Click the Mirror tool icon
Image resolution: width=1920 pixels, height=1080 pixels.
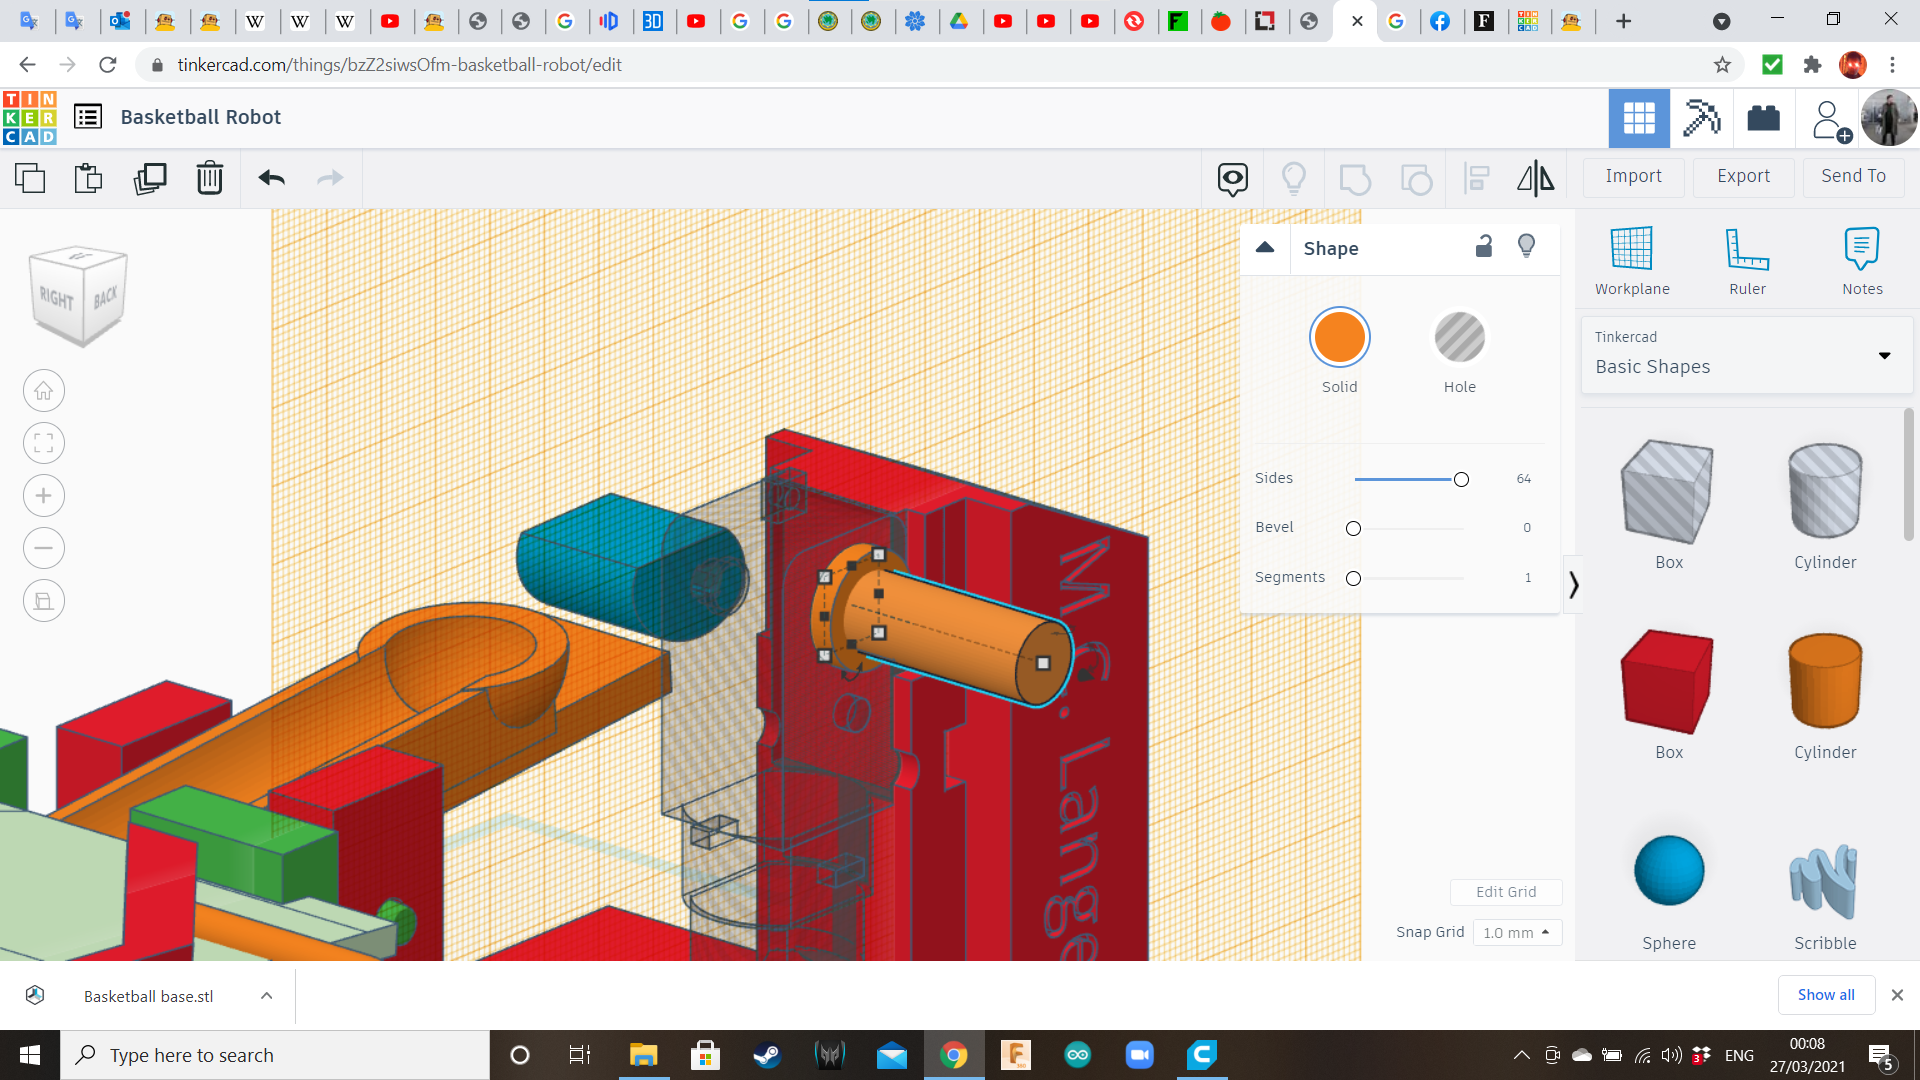click(1535, 179)
